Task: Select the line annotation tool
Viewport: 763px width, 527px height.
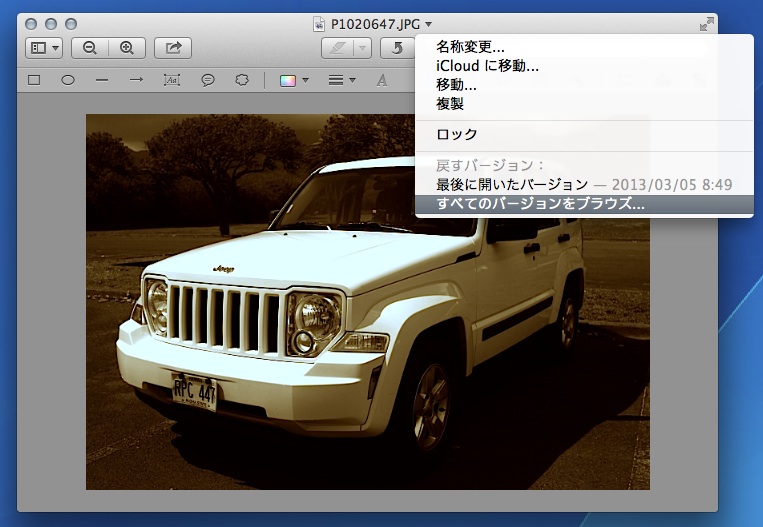Action: (102, 80)
